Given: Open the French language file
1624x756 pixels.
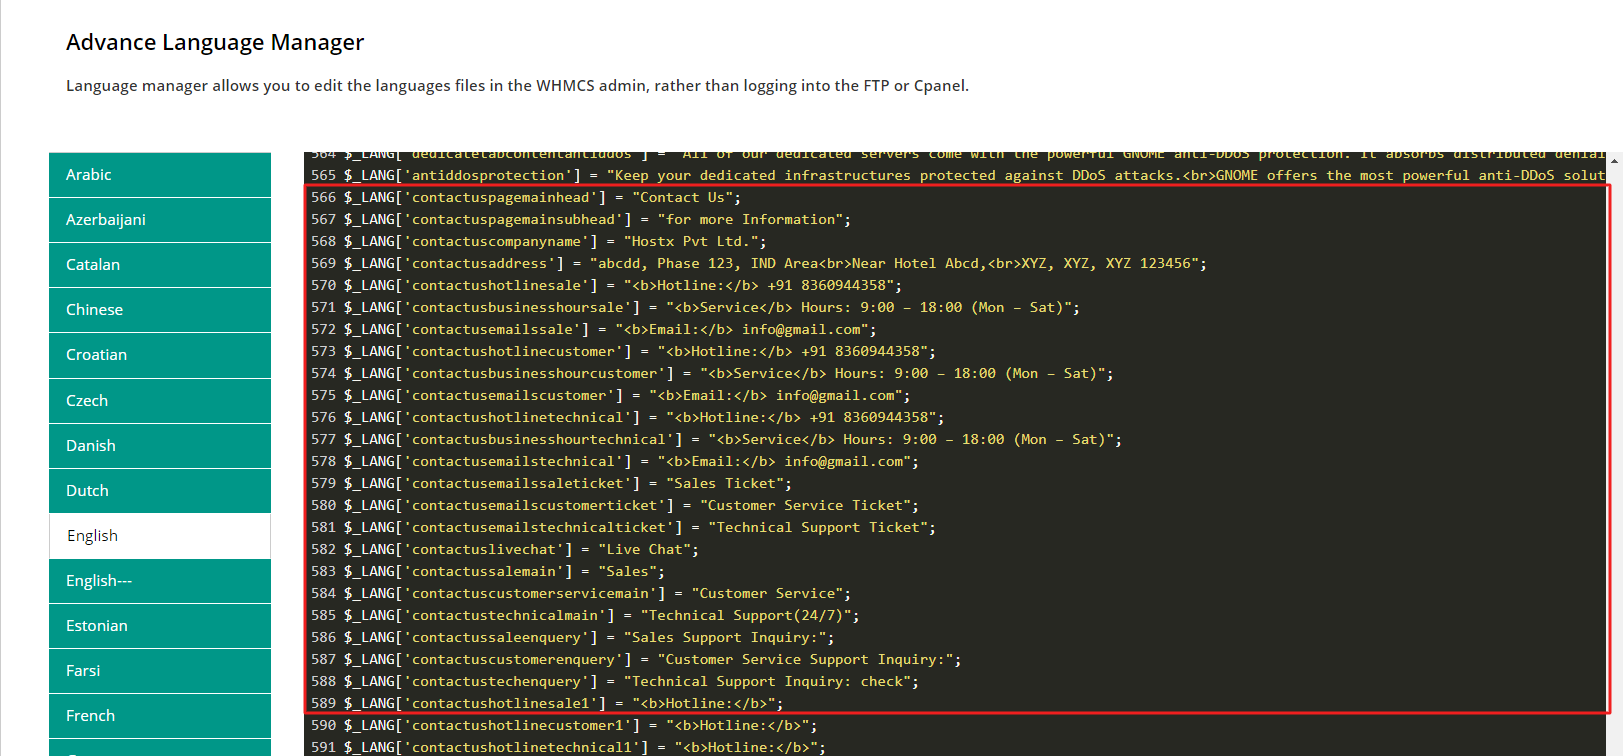Looking at the screenshot, I should [159, 716].
